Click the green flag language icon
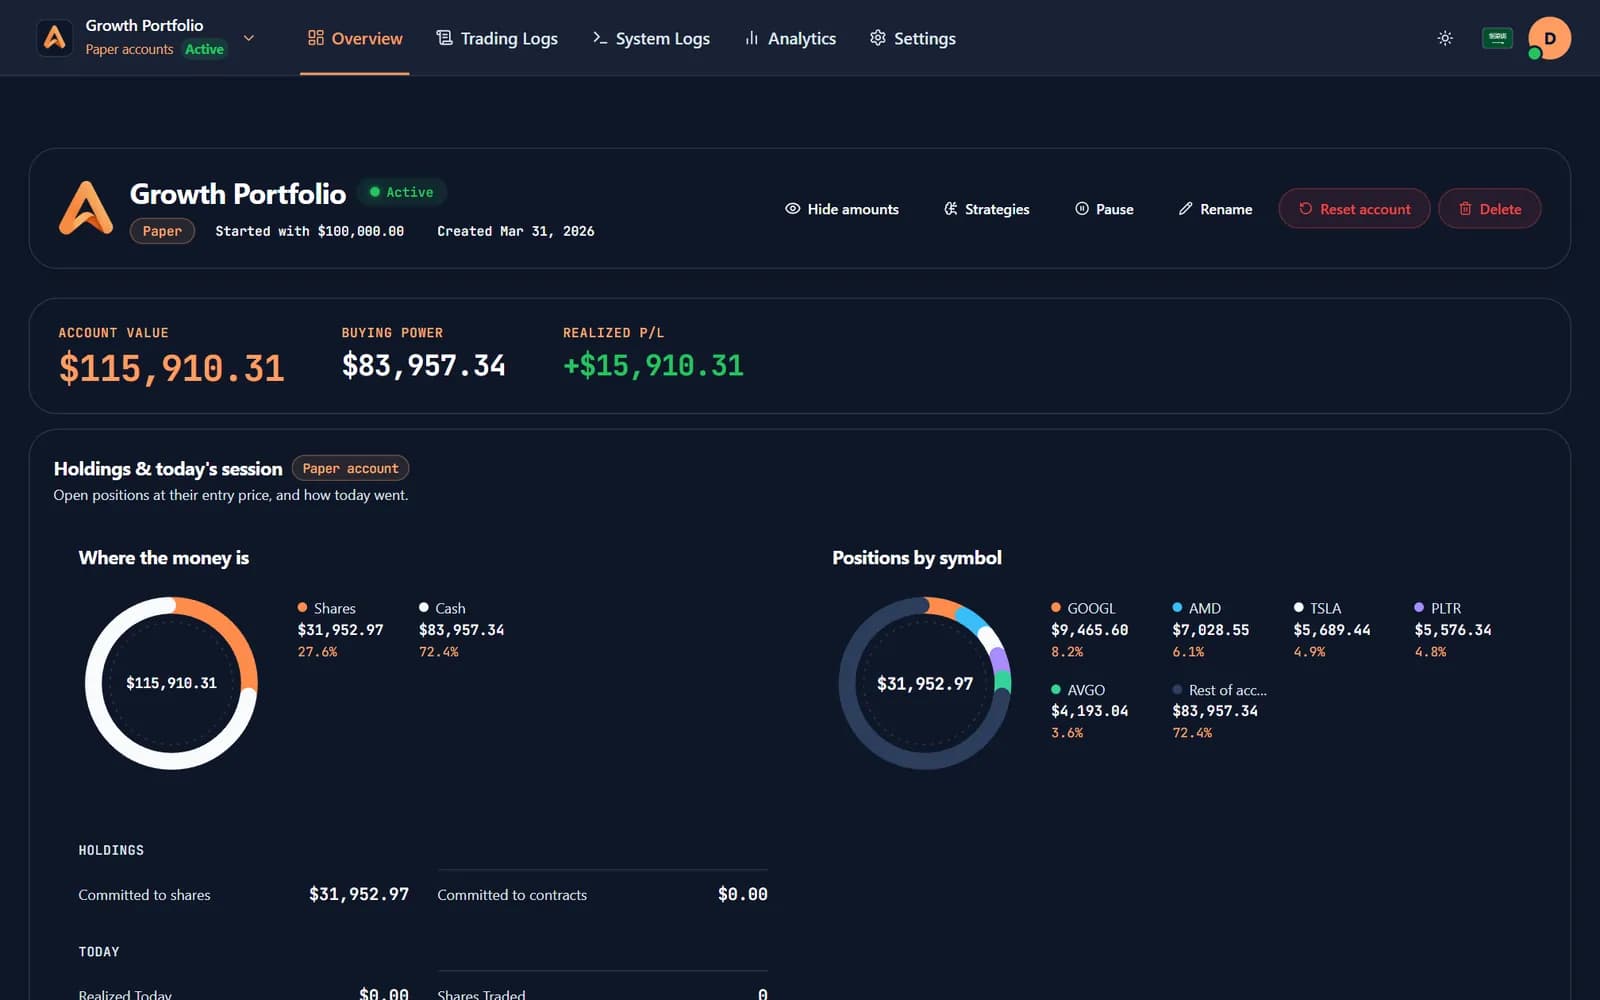 point(1497,38)
